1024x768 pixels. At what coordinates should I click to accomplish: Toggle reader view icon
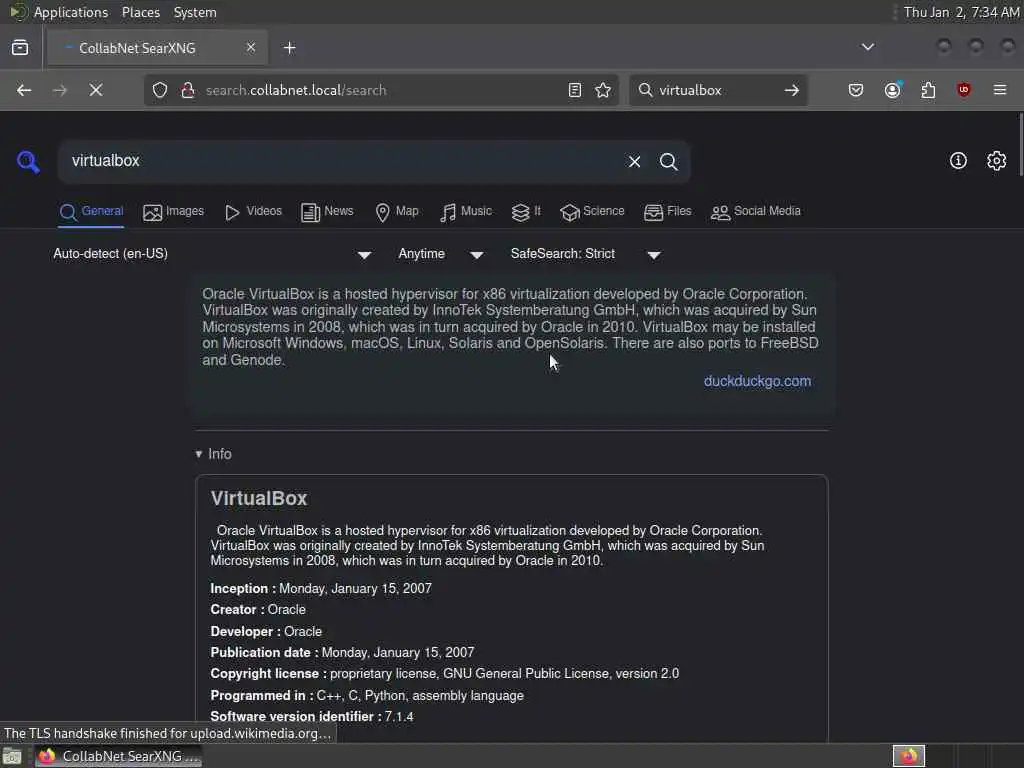pyautogui.click(x=575, y=90)
